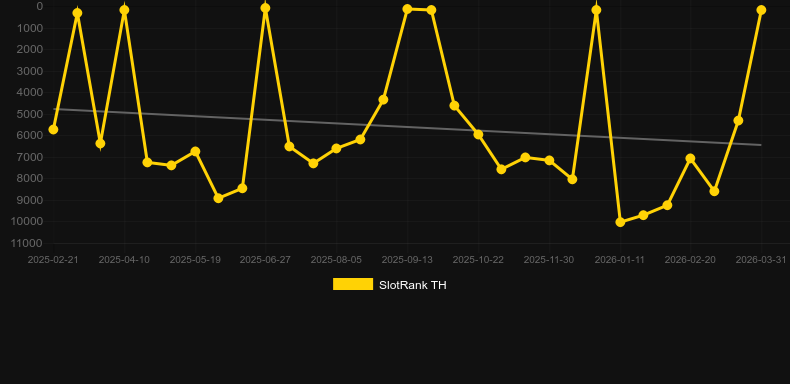790x384 pixels.
Task: Click the 7000 y-axis label
Action: [x=30, y=157]
